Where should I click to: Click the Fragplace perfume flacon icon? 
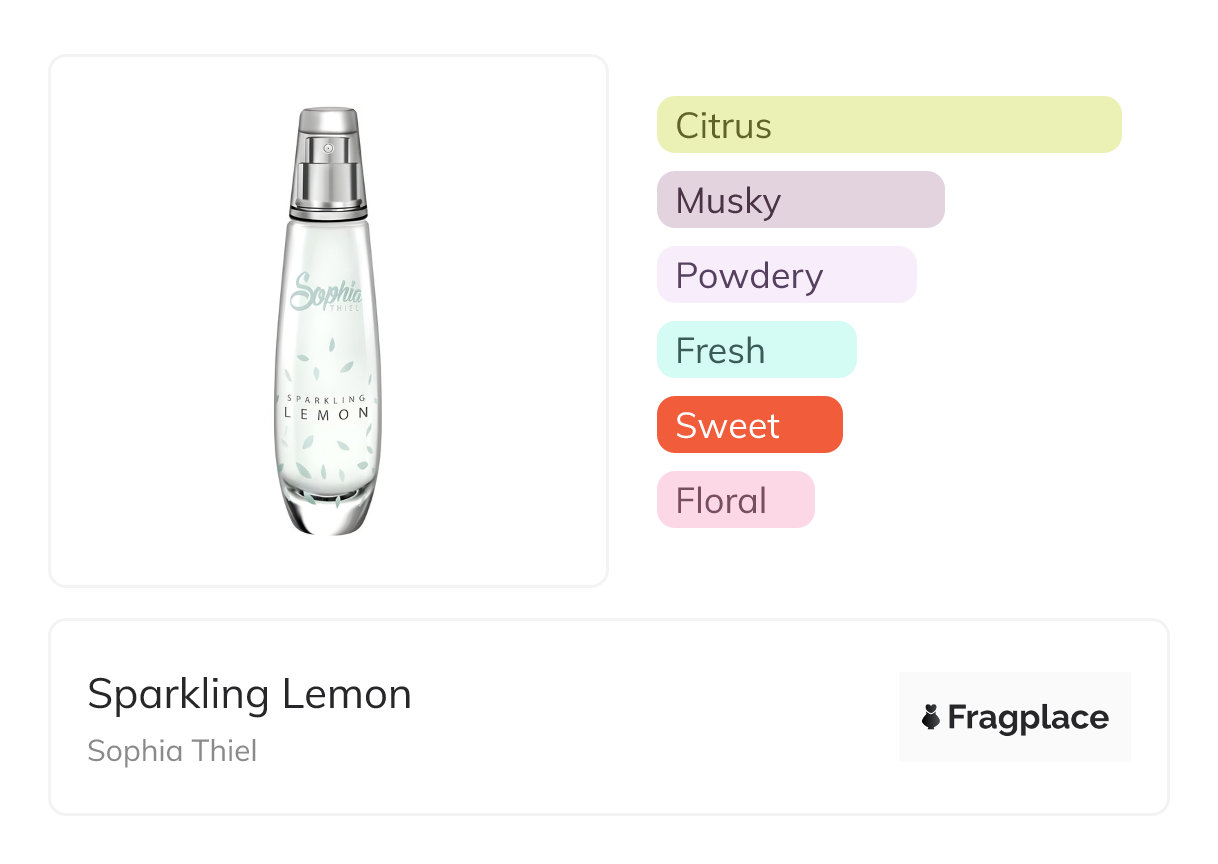click(931, 717)
